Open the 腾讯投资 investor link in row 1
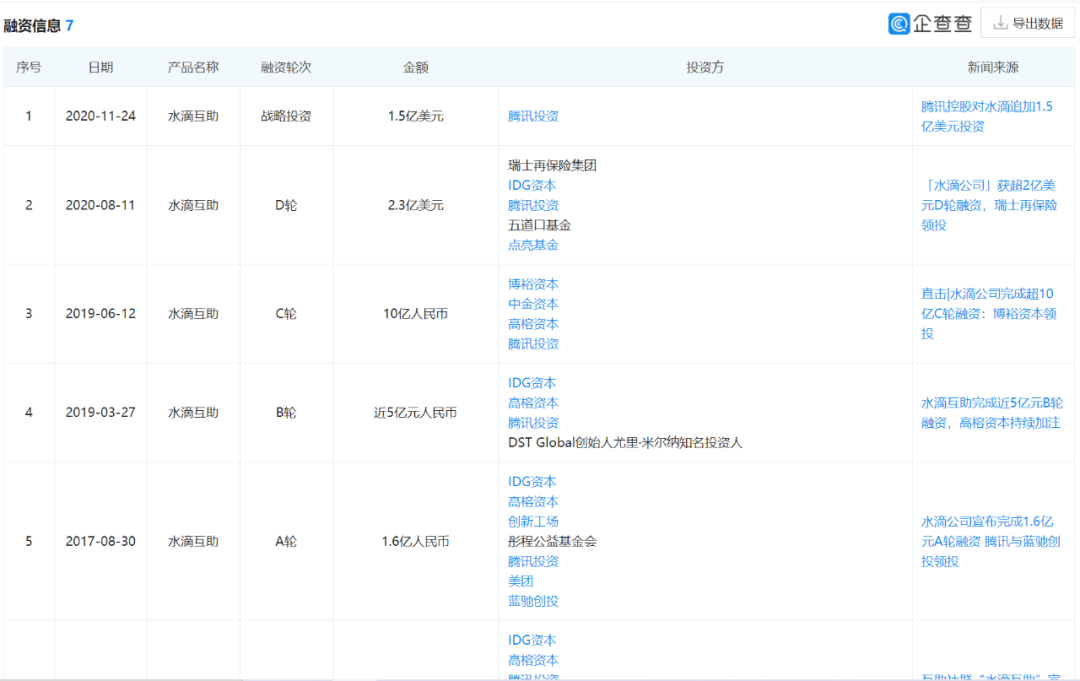Viewport: 1080px width, 681px height. point(533,116)
